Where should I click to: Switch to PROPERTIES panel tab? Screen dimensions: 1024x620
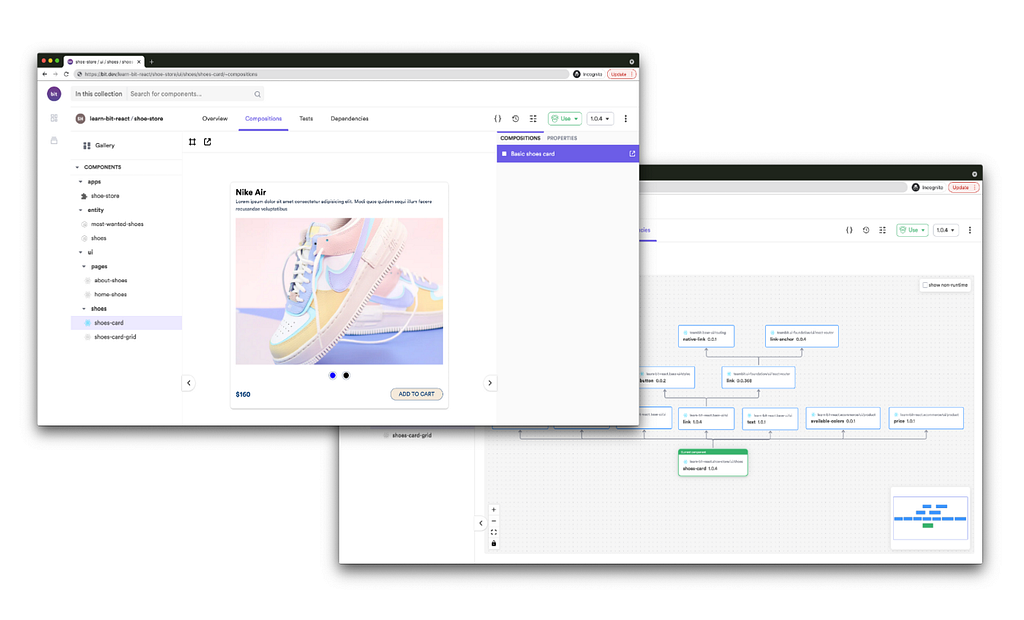pyautogui.click(x=562, y=139)
